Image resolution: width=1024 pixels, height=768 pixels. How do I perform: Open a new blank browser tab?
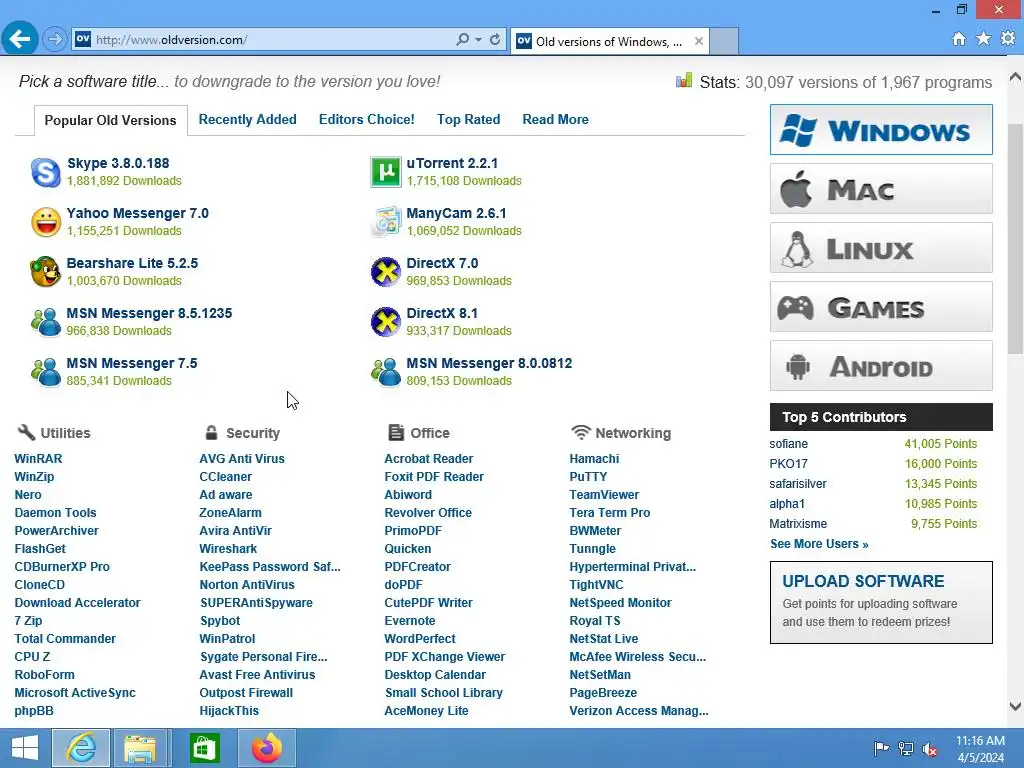click(724, 41)
